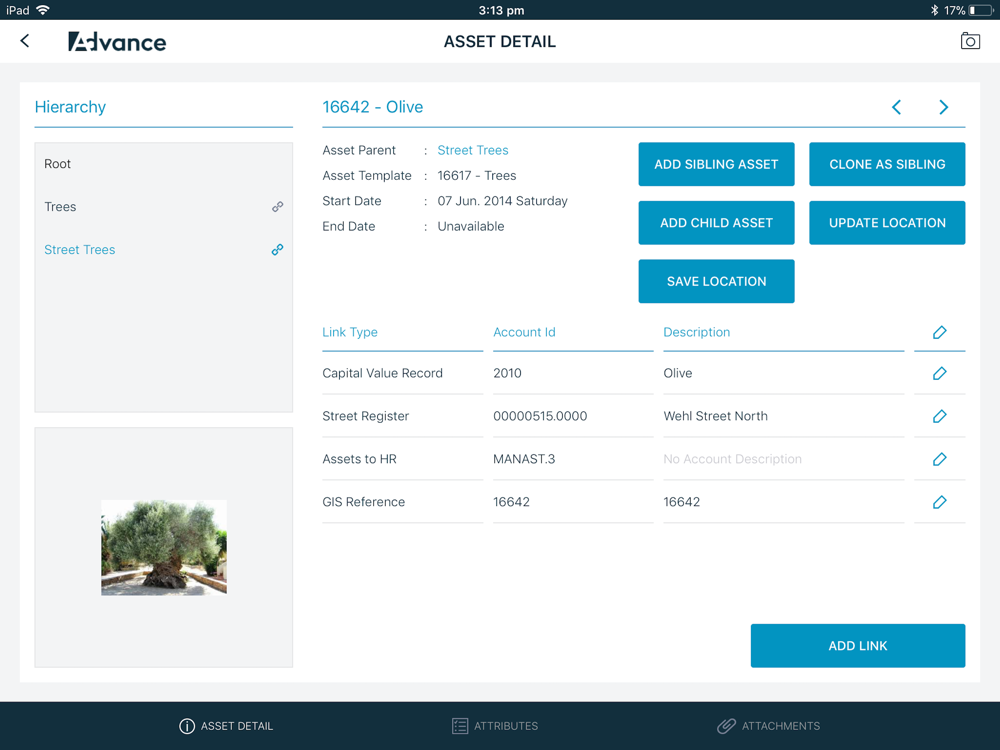Screen dimensions: 1000x750
Task: Click edit pencil in table header row
Action: click(939, 332)
